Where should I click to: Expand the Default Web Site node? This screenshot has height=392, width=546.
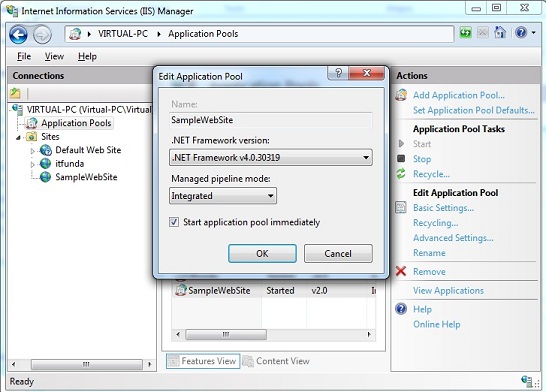pyautogui.click(x=32, y=151)
